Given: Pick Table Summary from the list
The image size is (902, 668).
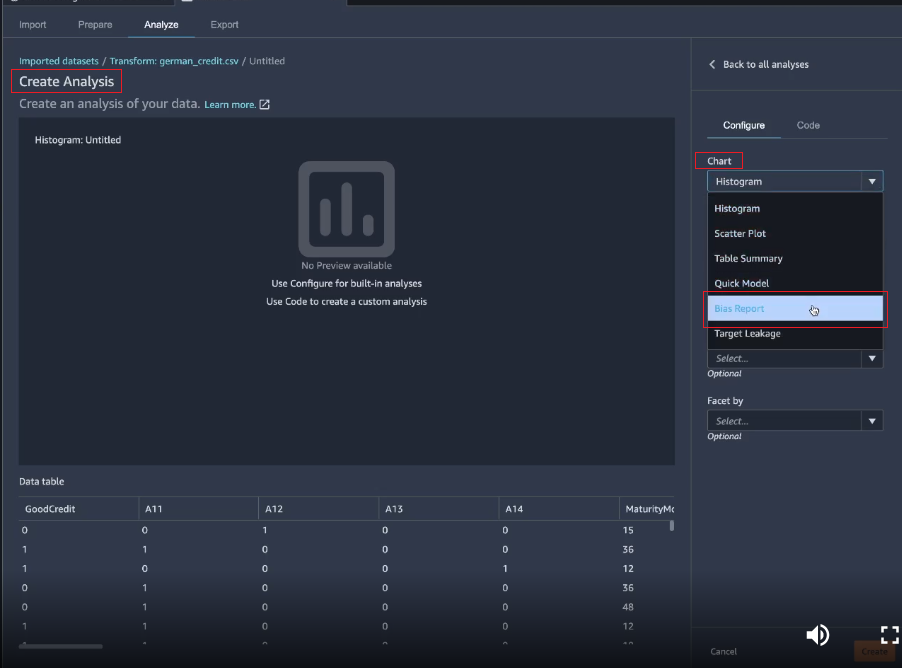Looking at the screenshot, I should coord(748,258).
